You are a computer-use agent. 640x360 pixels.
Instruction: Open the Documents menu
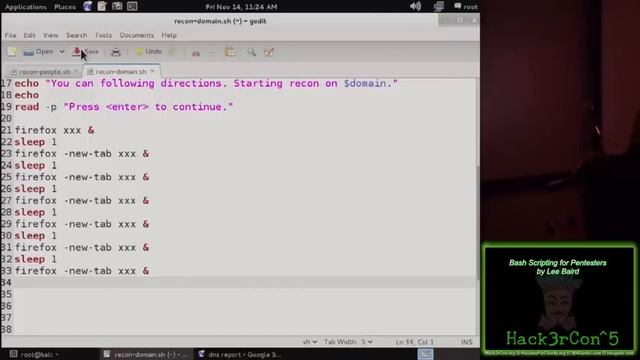click(137, 36)
